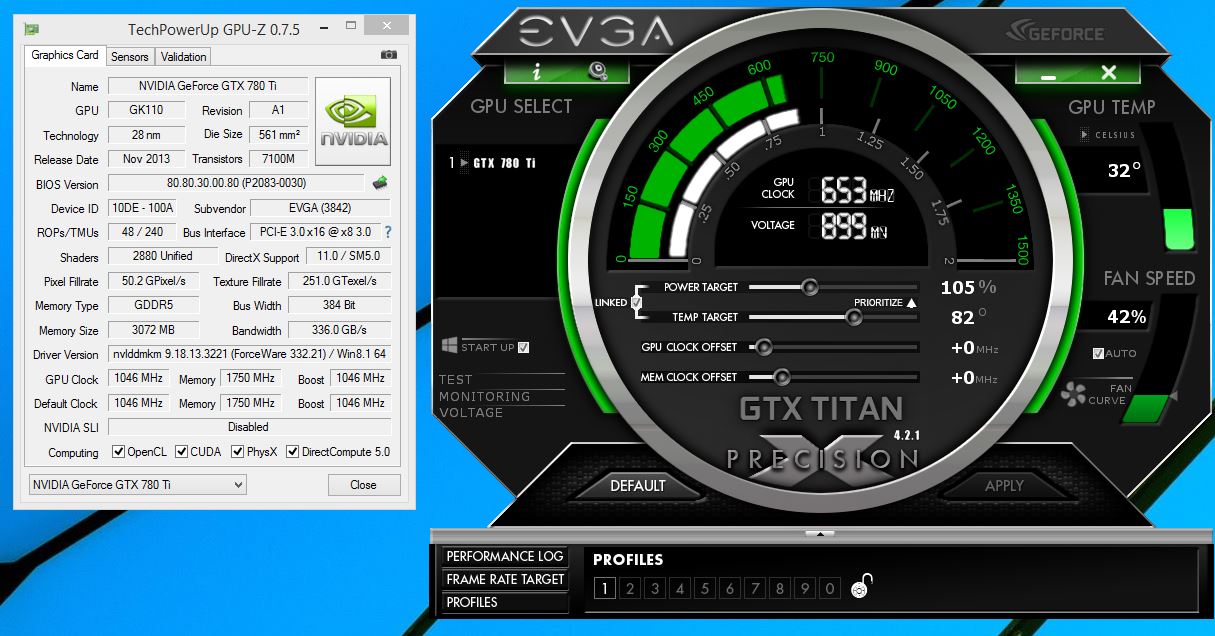Close the EVGA Precision window
1215x636 pixels.
[x=1108, y=72]
